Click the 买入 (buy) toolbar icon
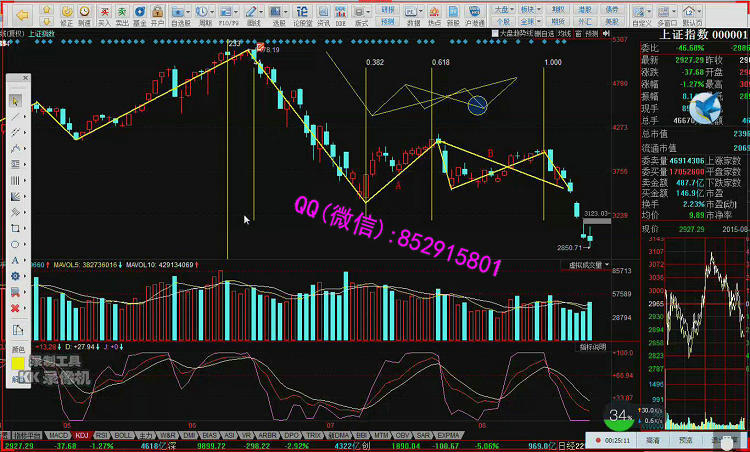The height and width of the screenshot is (452, 750). click(104, 15)
